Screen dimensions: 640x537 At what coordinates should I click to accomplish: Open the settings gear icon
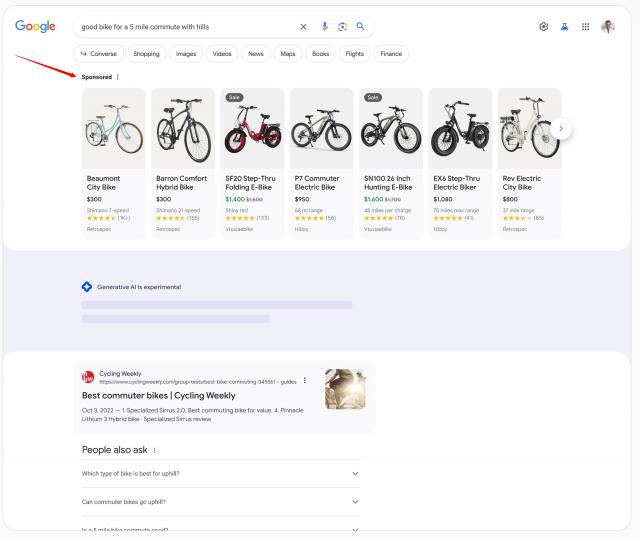pos(543,27)
